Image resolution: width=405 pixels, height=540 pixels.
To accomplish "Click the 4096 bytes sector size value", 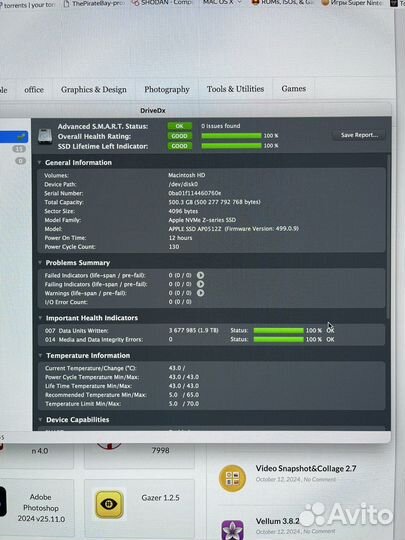I will coord(183,211).
